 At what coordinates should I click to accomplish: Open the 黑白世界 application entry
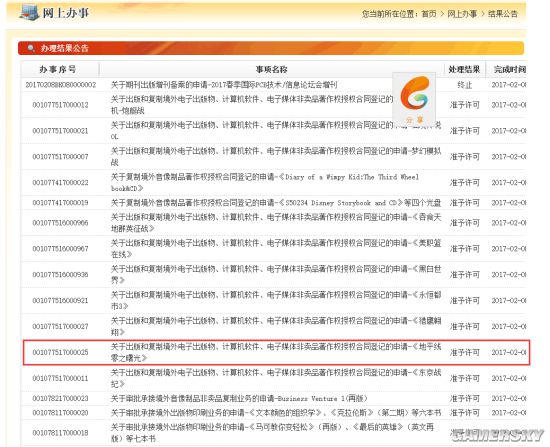point(276,275)
